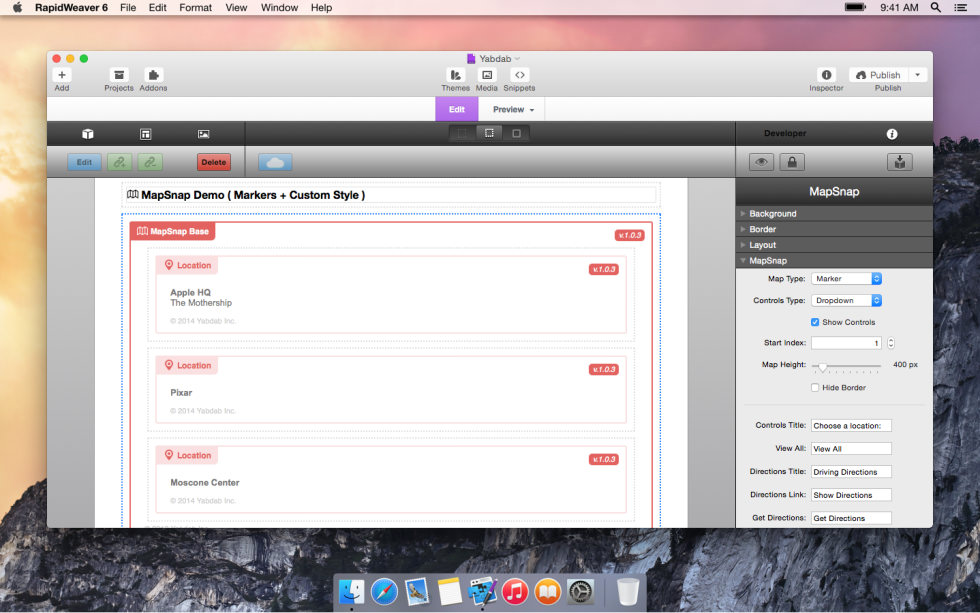Click the red Delete button
This screenshot has height=613, width=980.
pos(214,162)
